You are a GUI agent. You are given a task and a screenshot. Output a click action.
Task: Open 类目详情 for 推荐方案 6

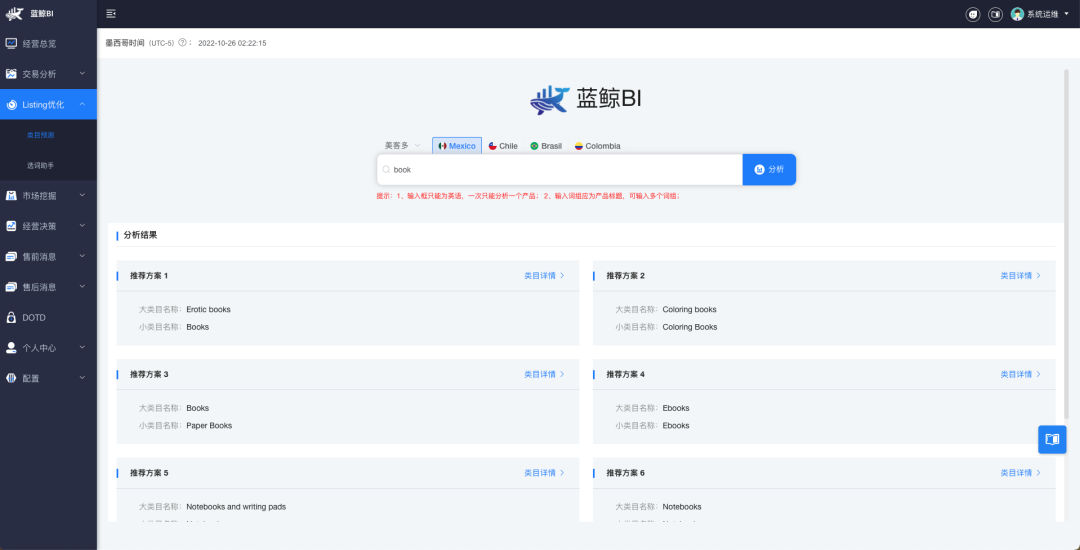tap(1021, 473)
